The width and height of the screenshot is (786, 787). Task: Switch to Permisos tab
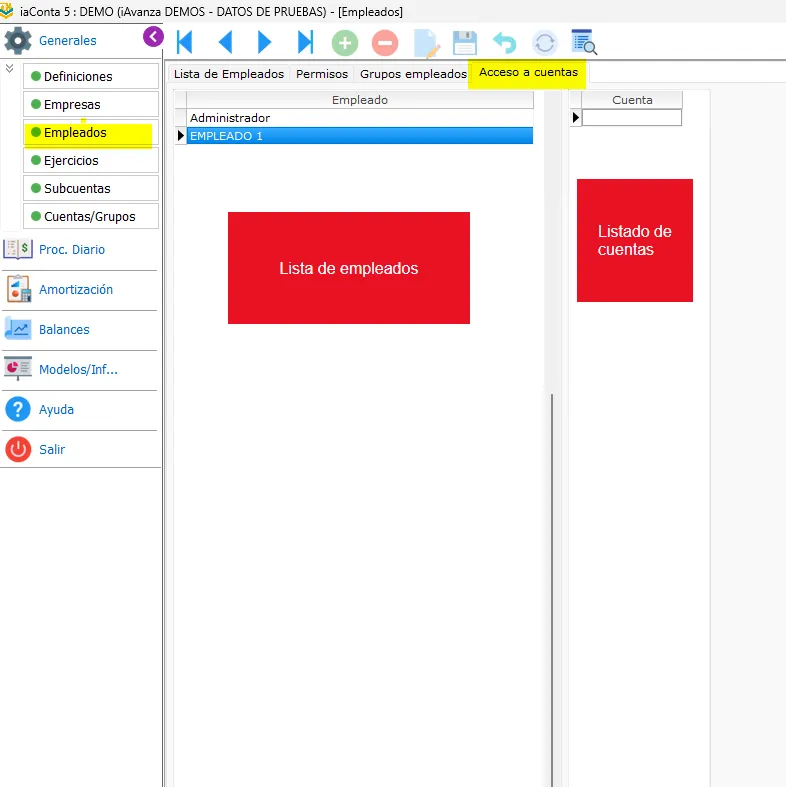point(322,74)
